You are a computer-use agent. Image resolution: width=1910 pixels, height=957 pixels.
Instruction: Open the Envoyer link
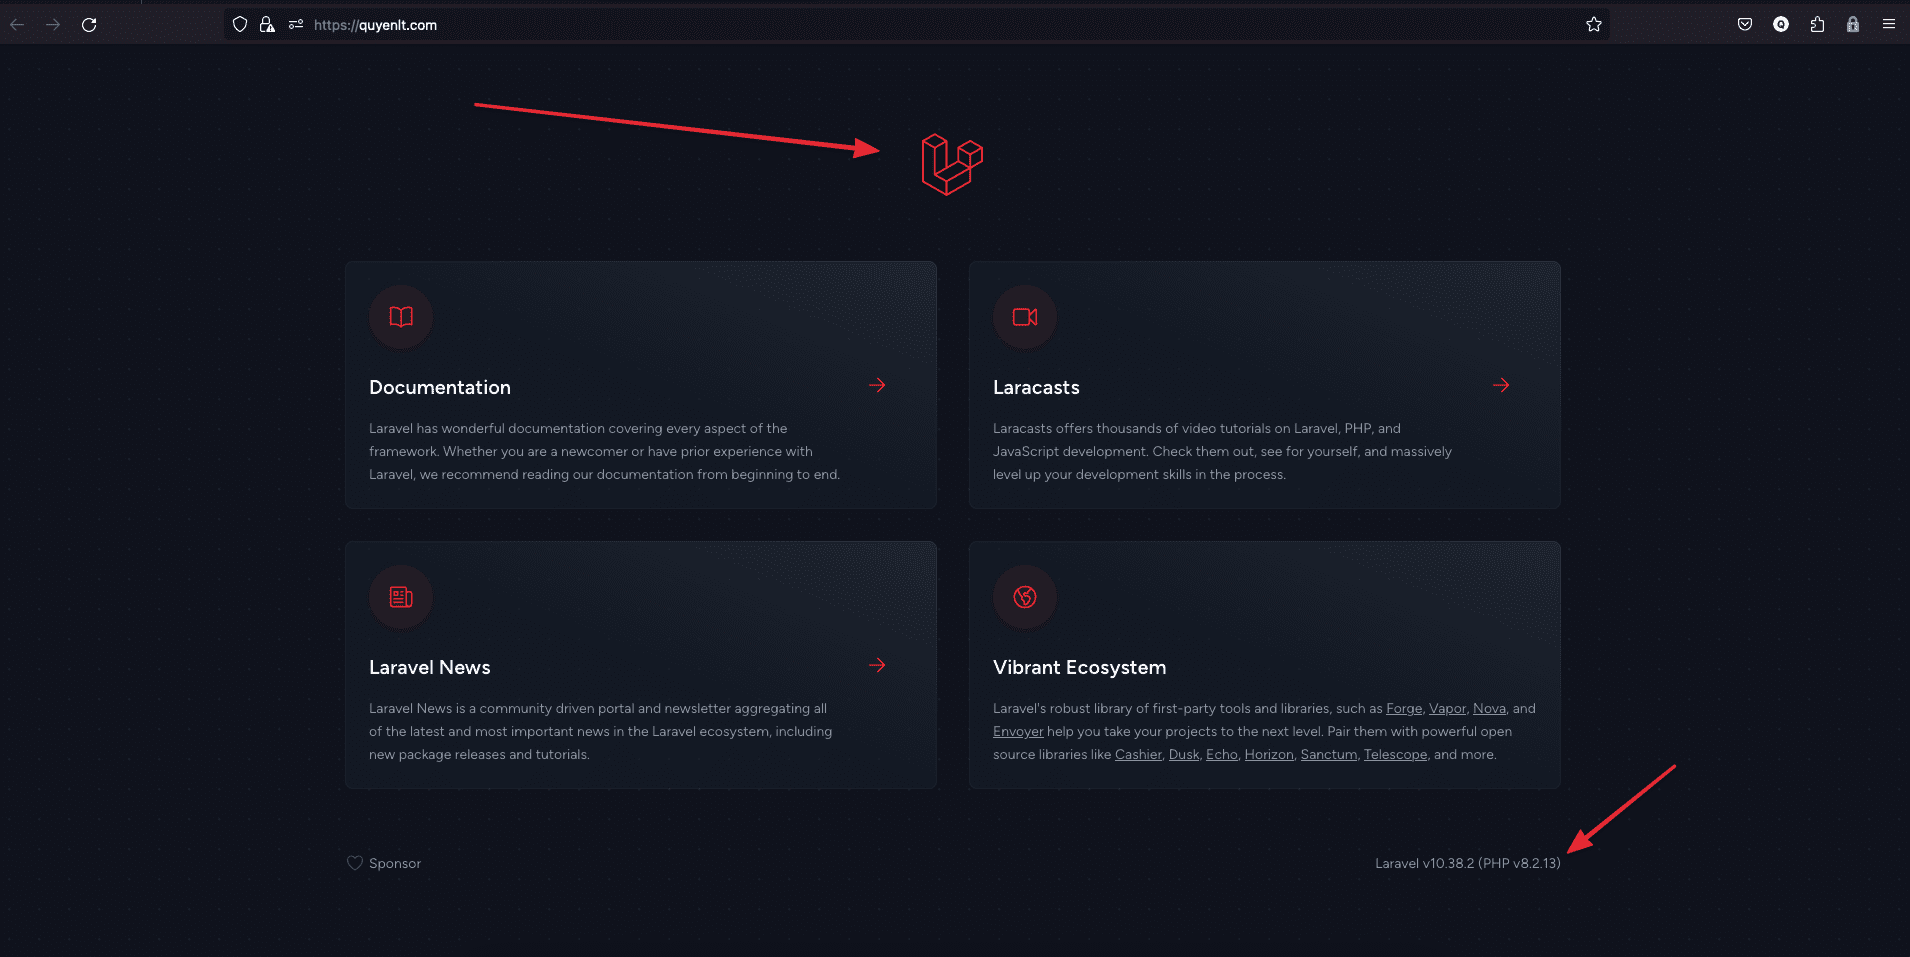click(1017, 731)
